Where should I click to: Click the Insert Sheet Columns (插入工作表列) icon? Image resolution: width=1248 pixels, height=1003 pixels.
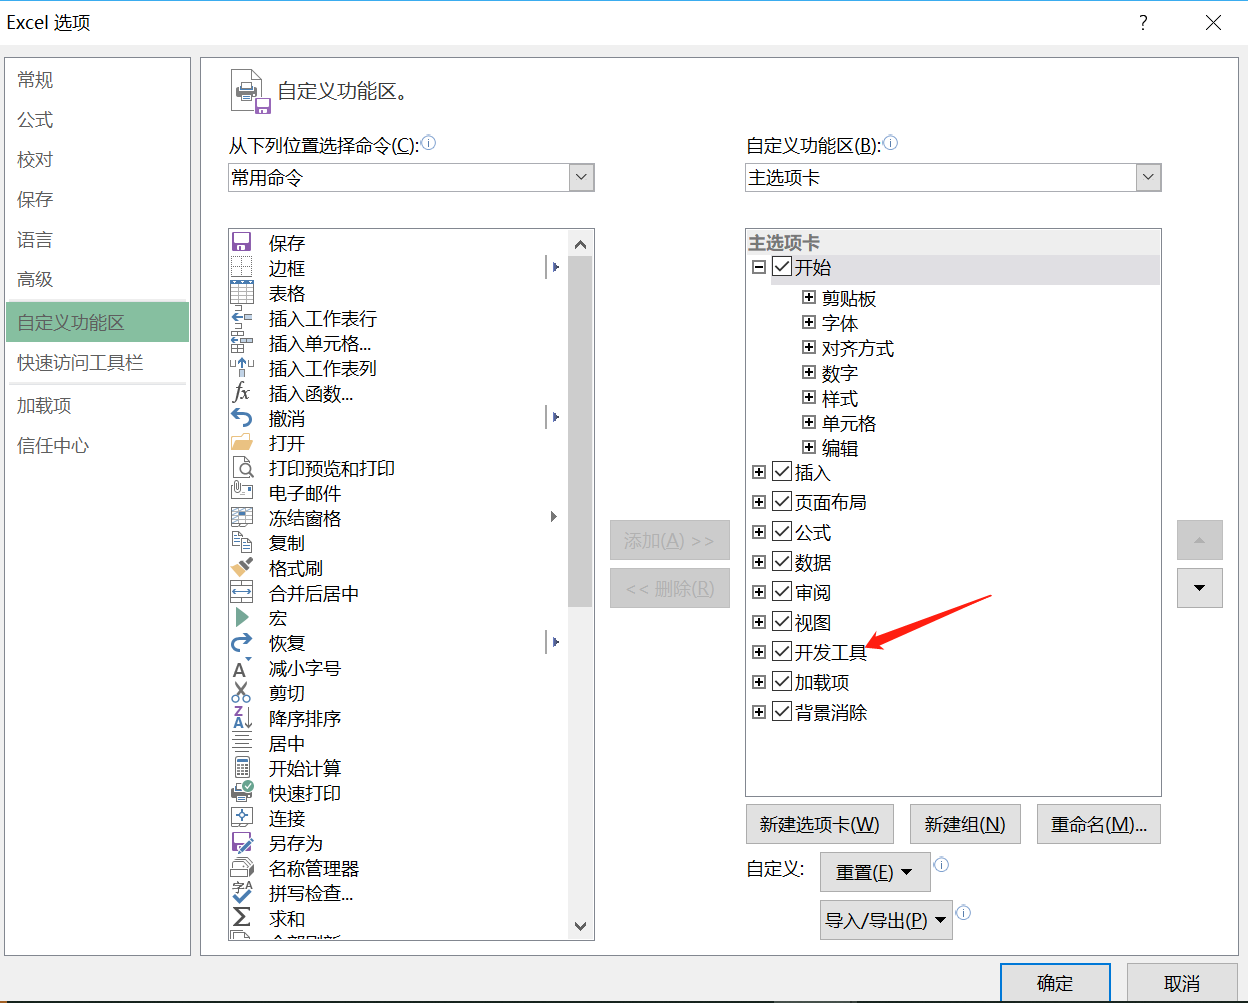241,367
